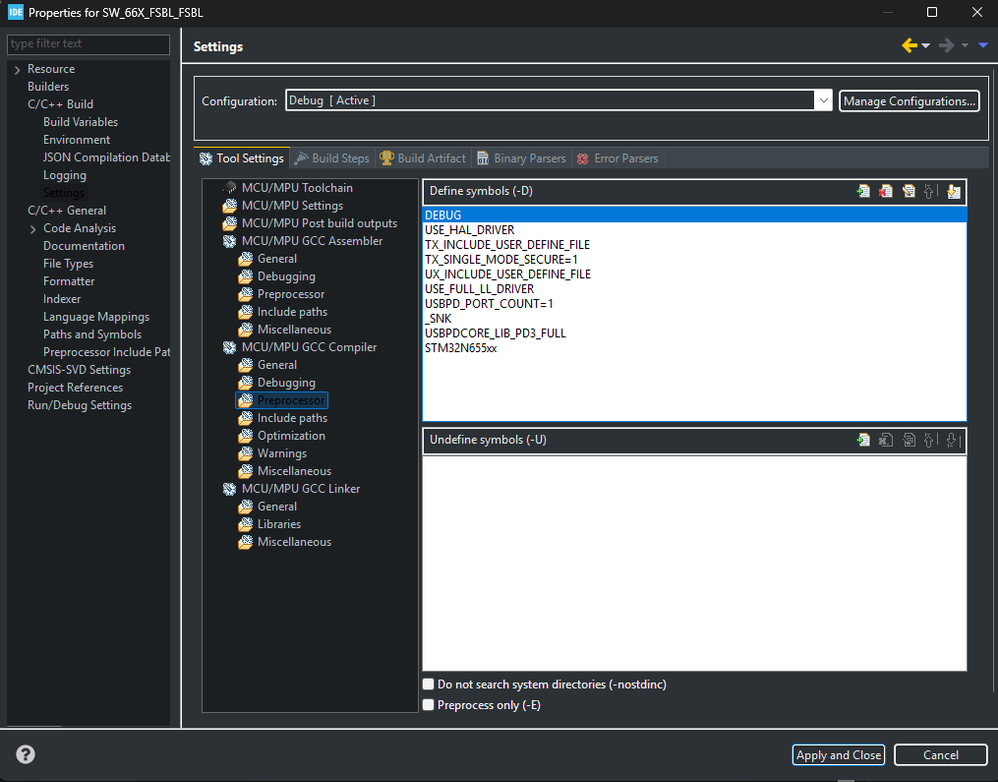Expand the Code Analysis node

coord(33,228)
